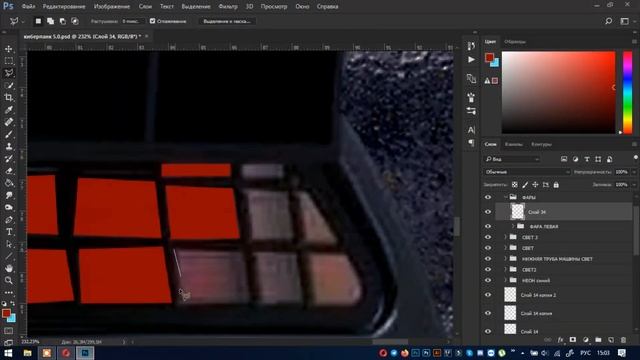Open the layer filter kind dropdown
Image resolution: width=640 pixels, height=360 pixels.
(x=512, y=159)
